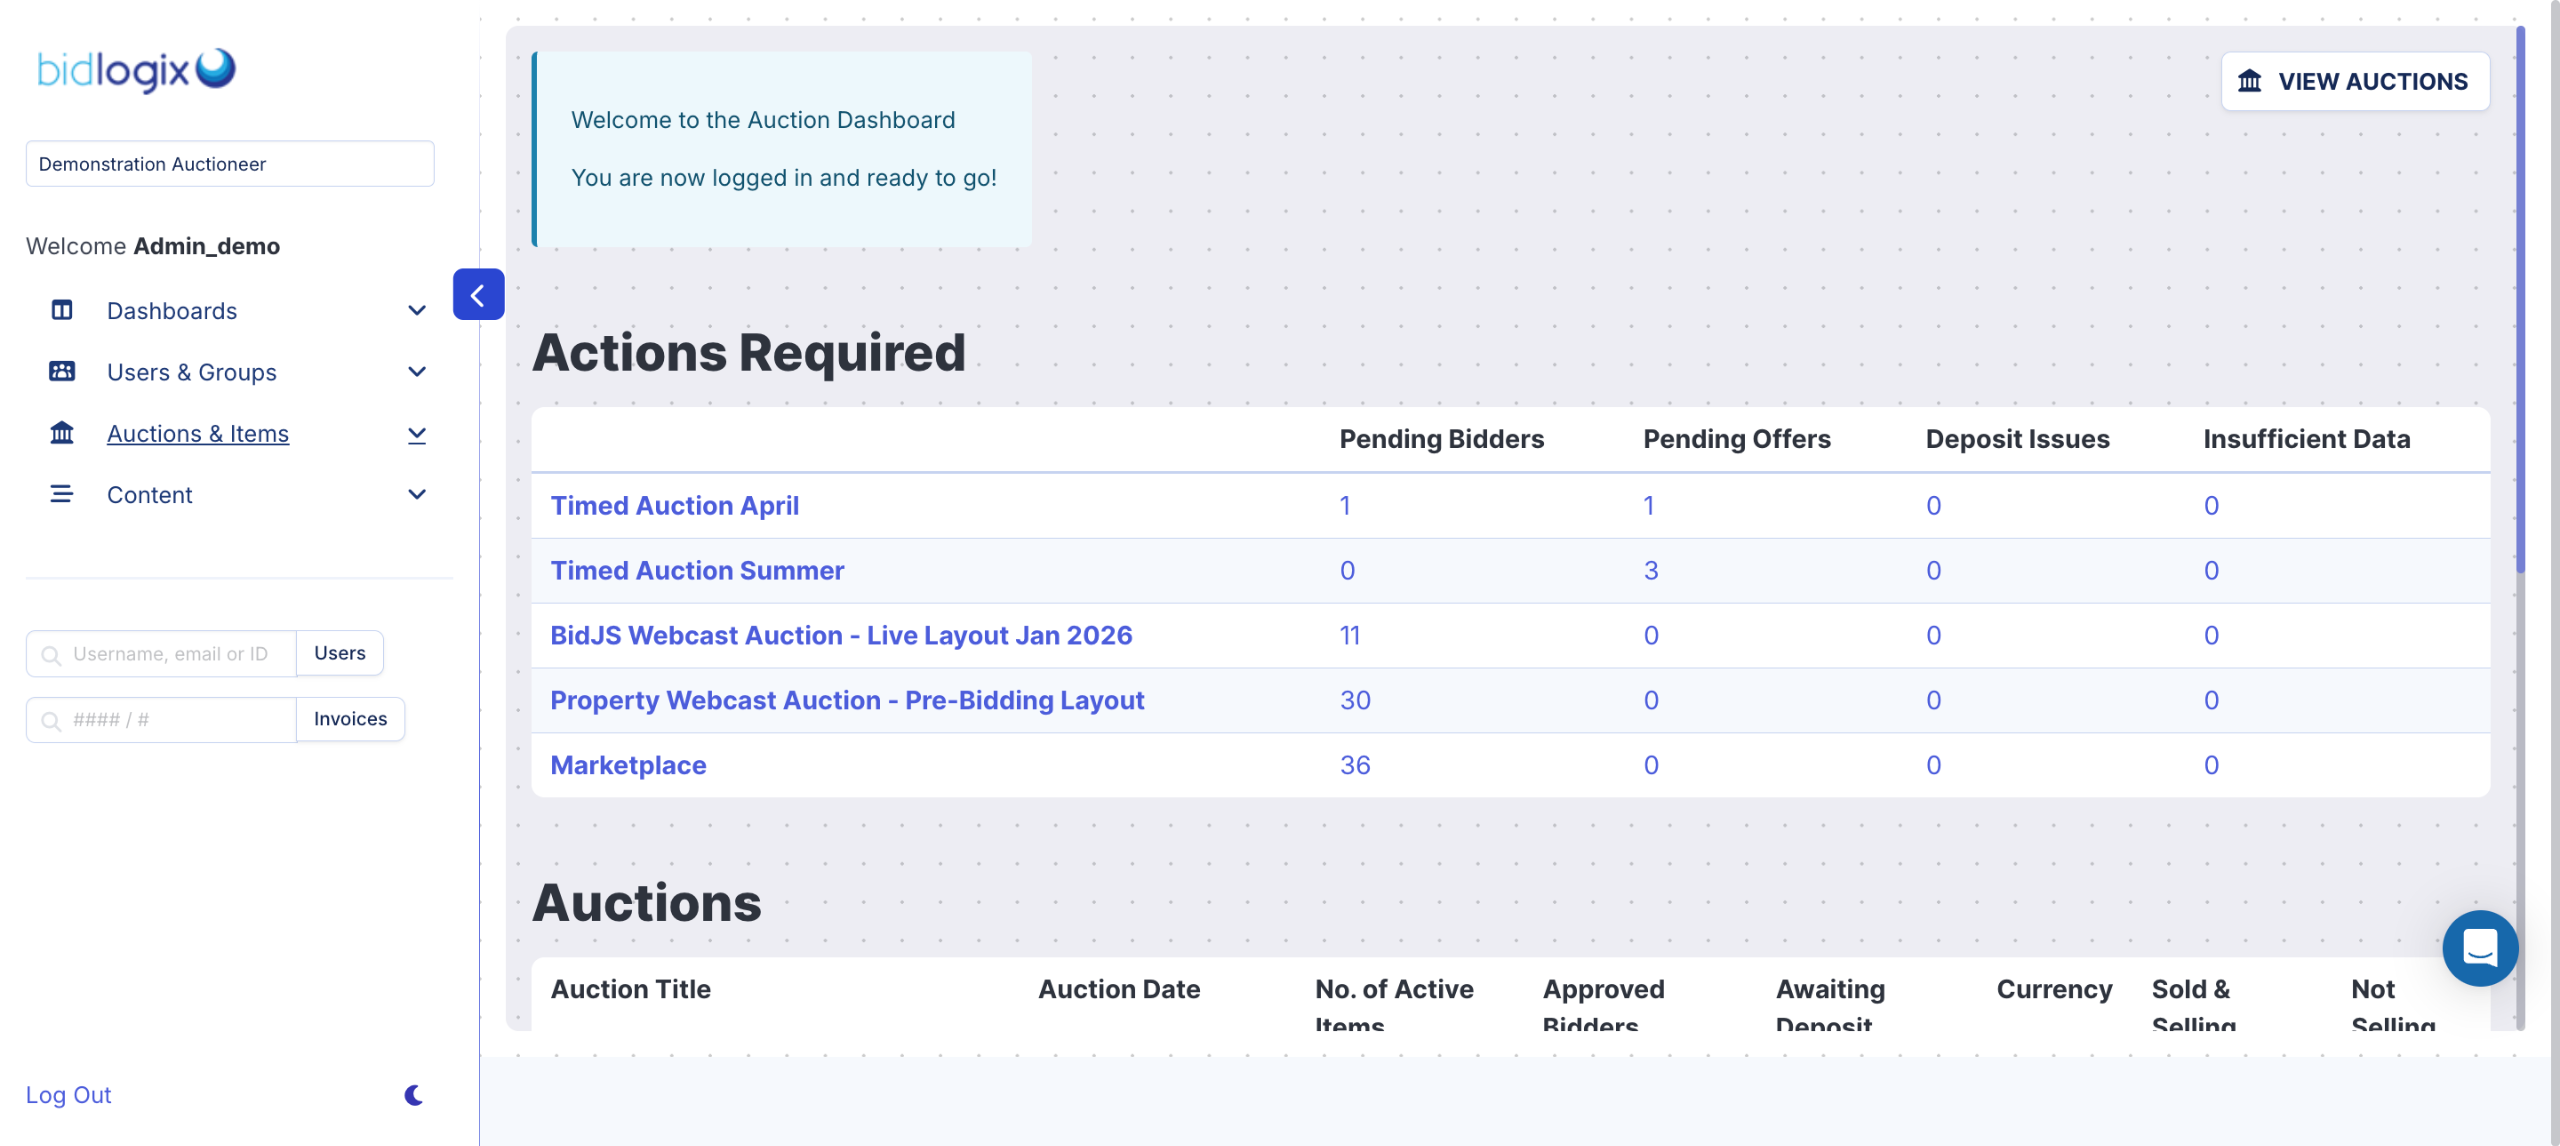Viewport: 2560px width, 1146px height.
Task: Focus the Demonstration Auctioneer field
Action: tap(230, 164)
